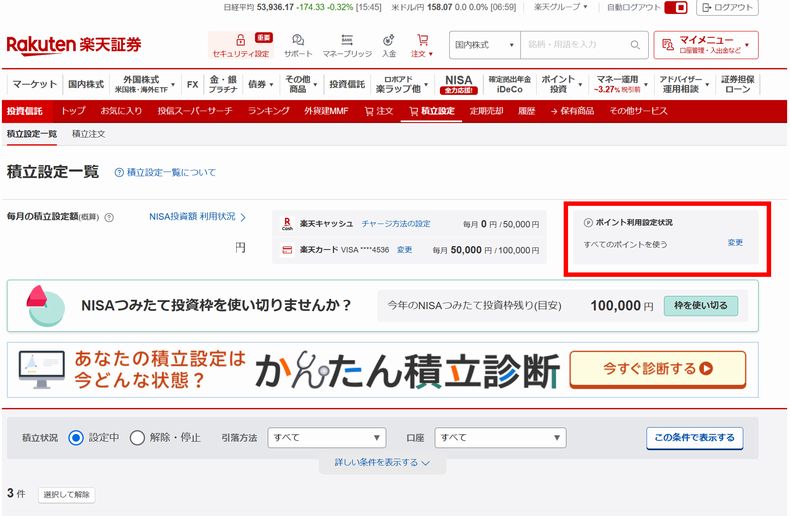This screenshot has height=516, width=790.
Task: Open the 引落方法 dropdown
Action: (x=326, y=438)
